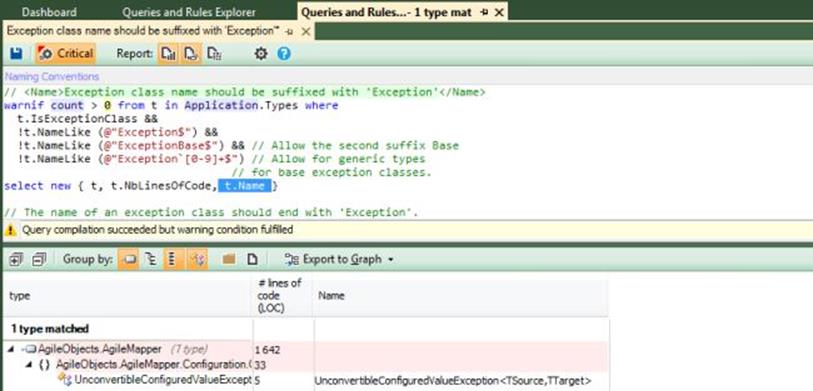Pin the Queries and Rules tab
This screenshot has height=391, width=813.
click(484, 12)
